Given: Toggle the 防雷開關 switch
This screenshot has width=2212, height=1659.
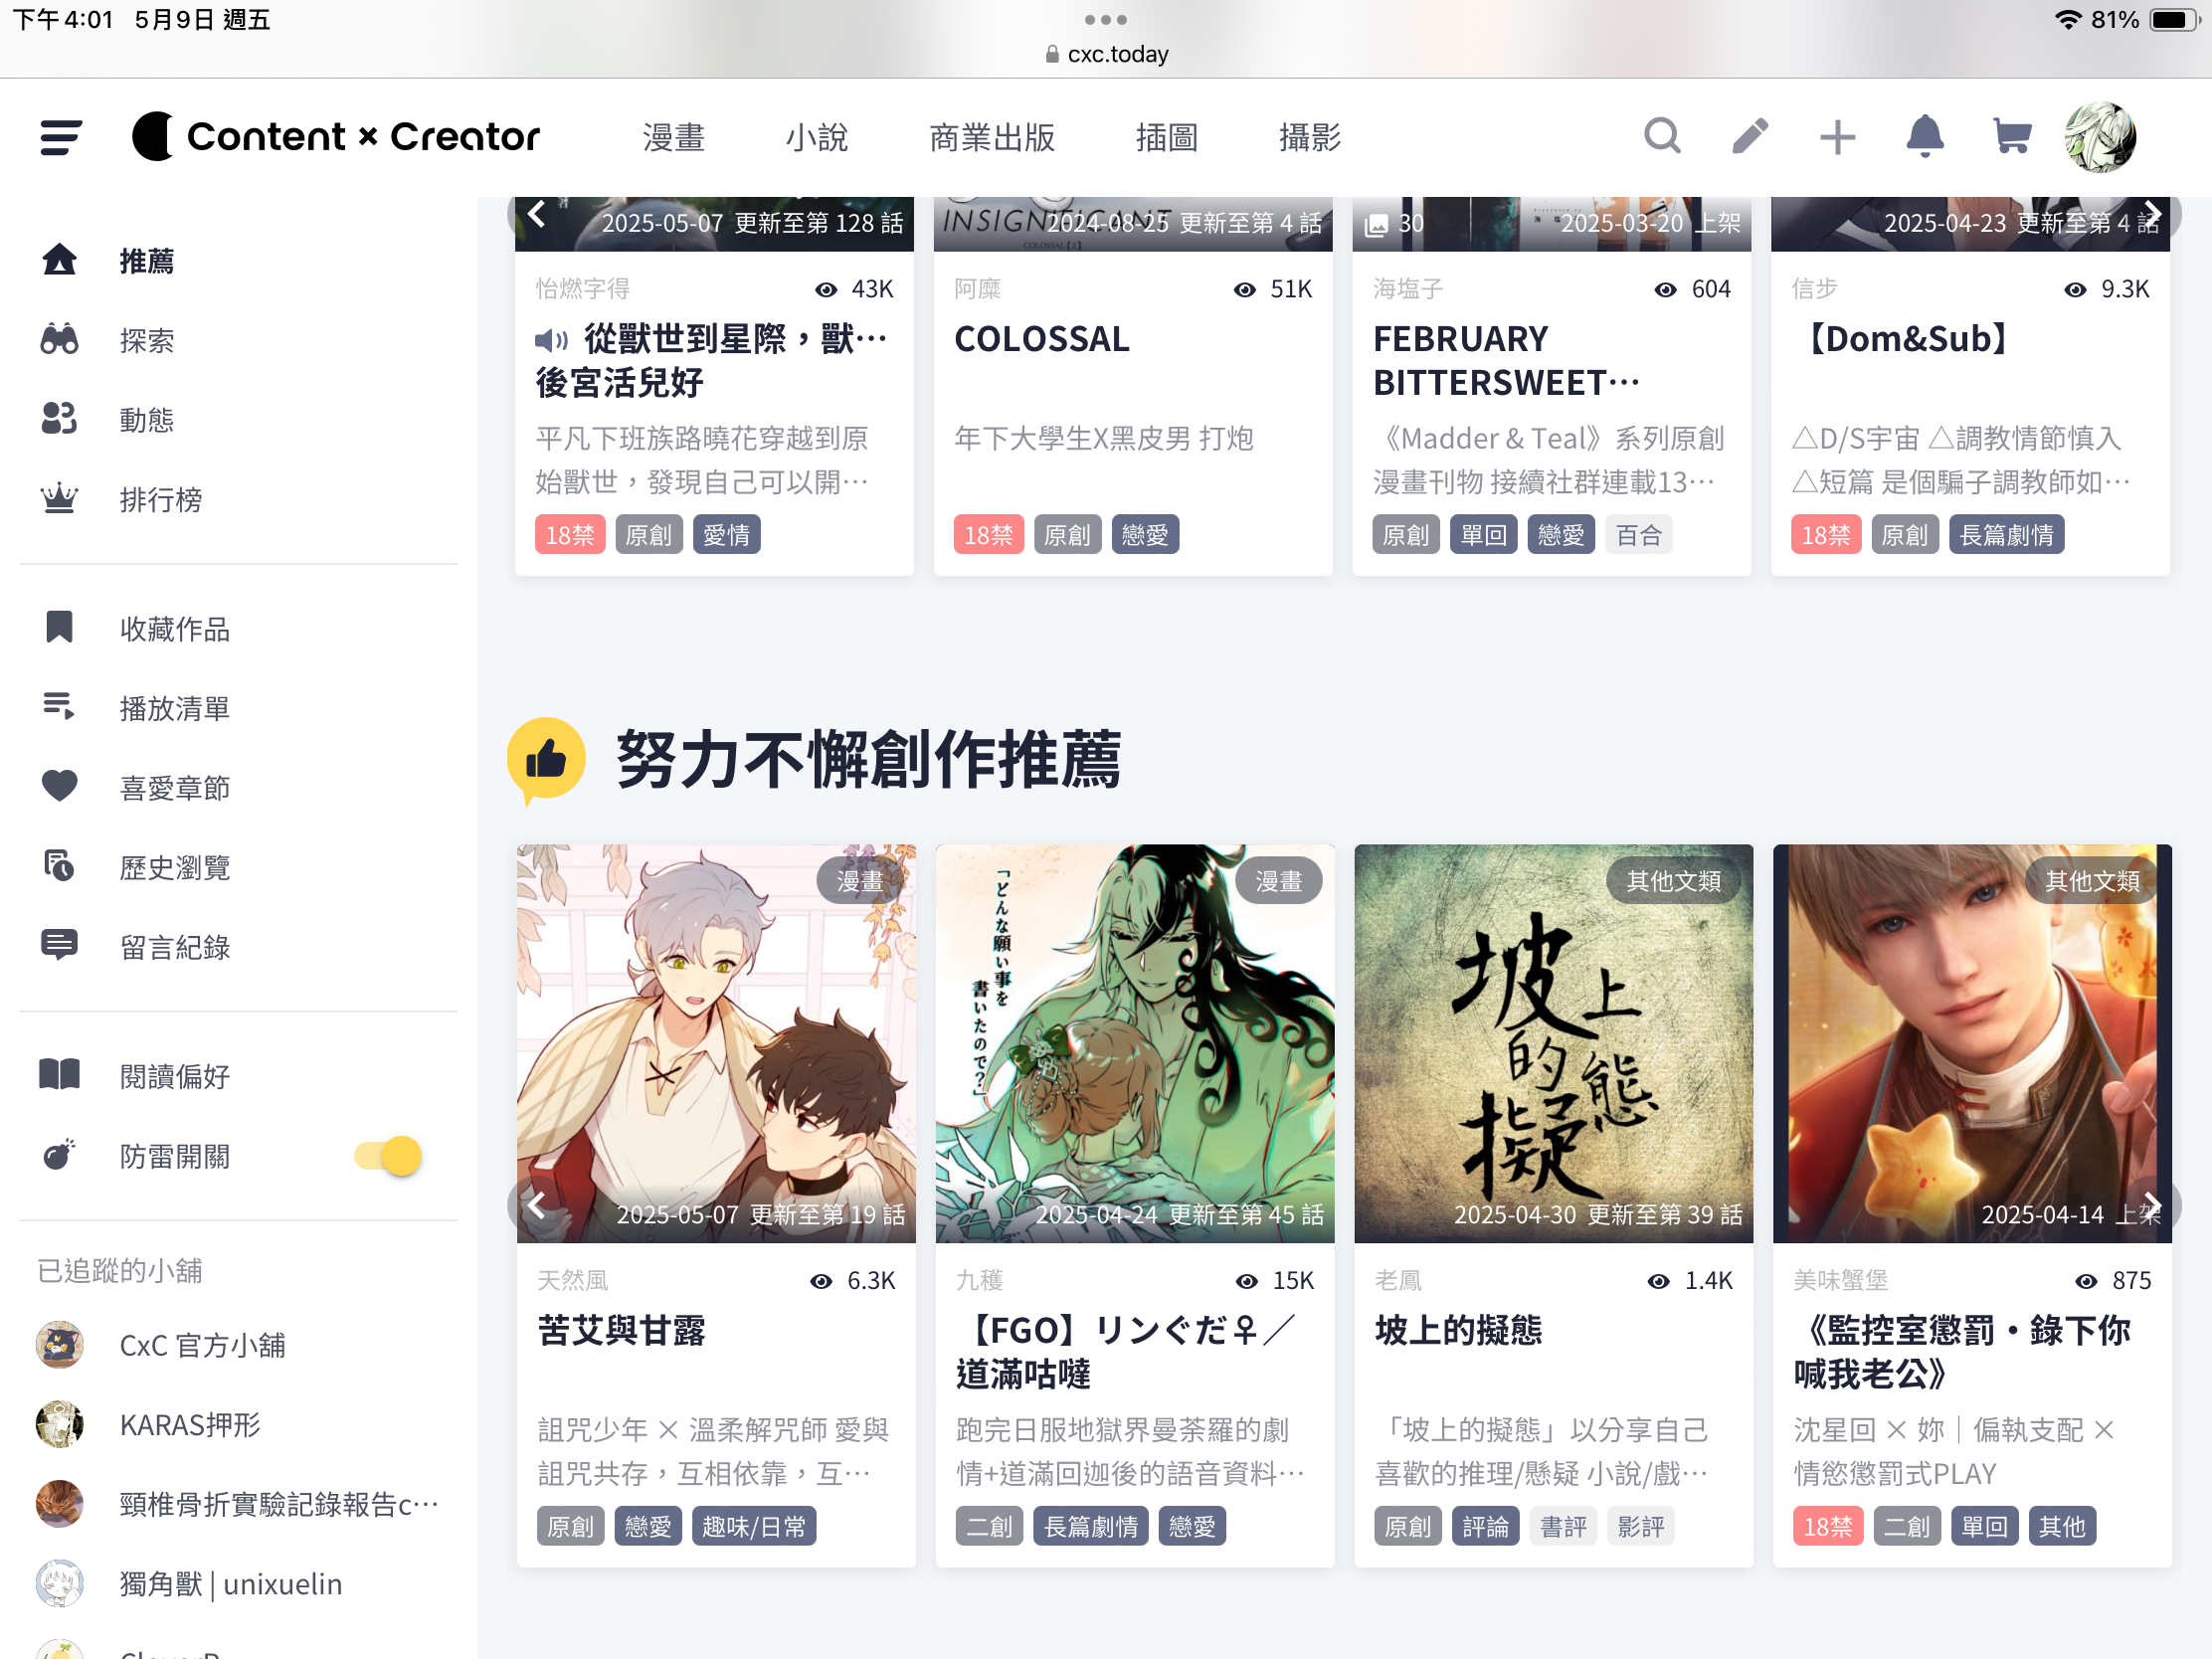Looking at the screenshot, I should coord(388,1156).
